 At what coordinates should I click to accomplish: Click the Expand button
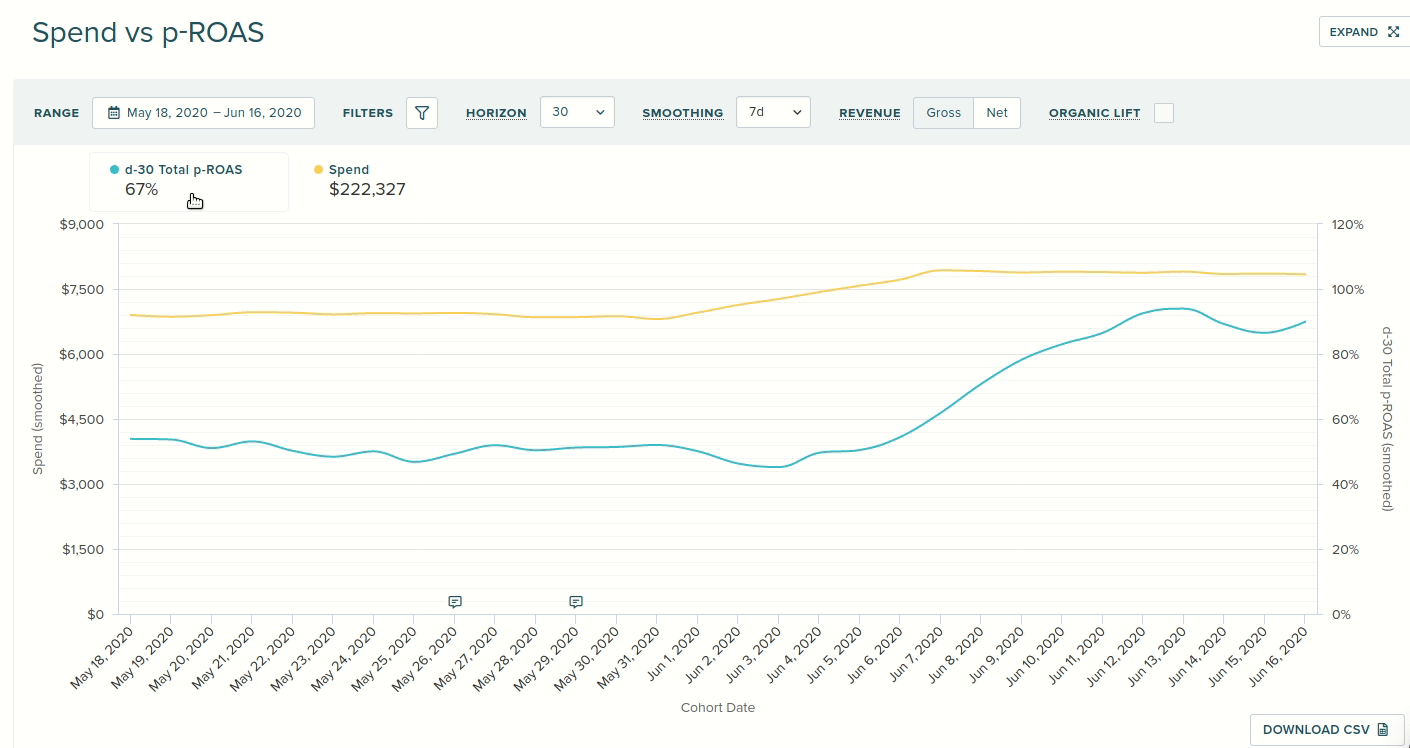point(1364,32)
